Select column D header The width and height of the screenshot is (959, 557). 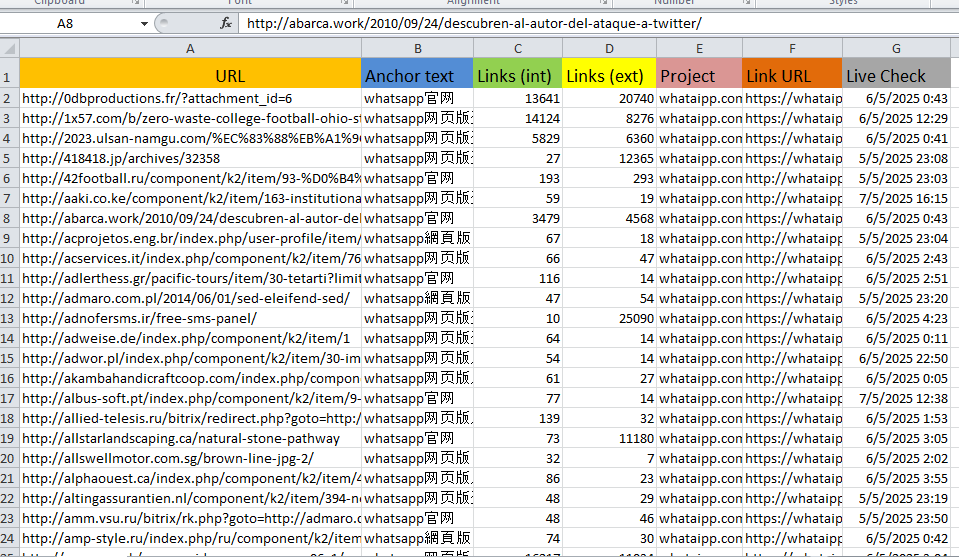tap(609, 48)
